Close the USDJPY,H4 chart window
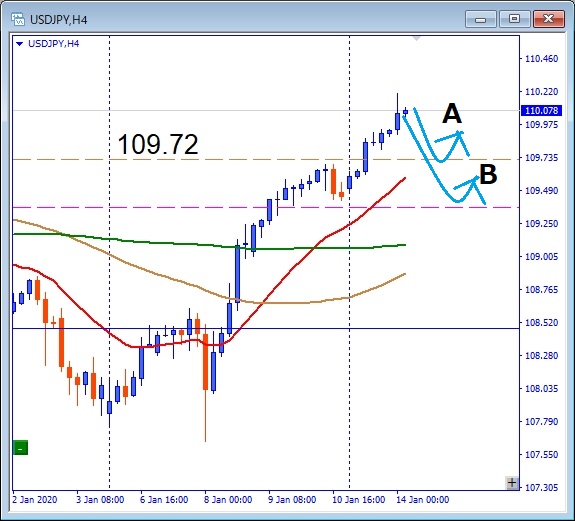The image size is (575, 521). 549,19
